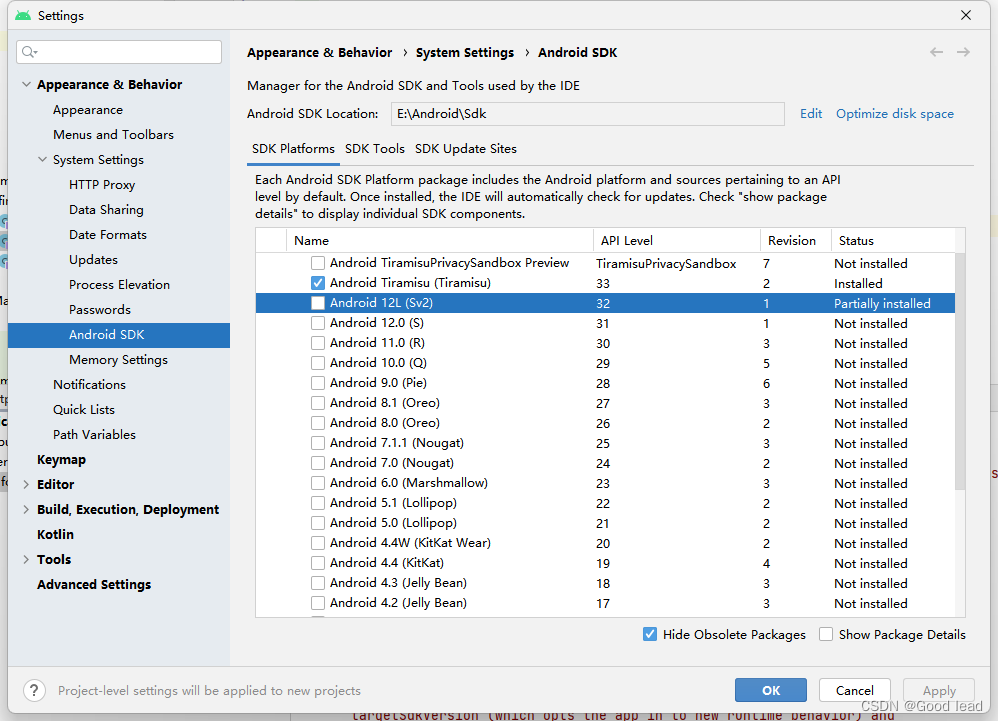Open the SDK Update Sites tab
Viewport: 998px width, 721px height.
point(466,149)
